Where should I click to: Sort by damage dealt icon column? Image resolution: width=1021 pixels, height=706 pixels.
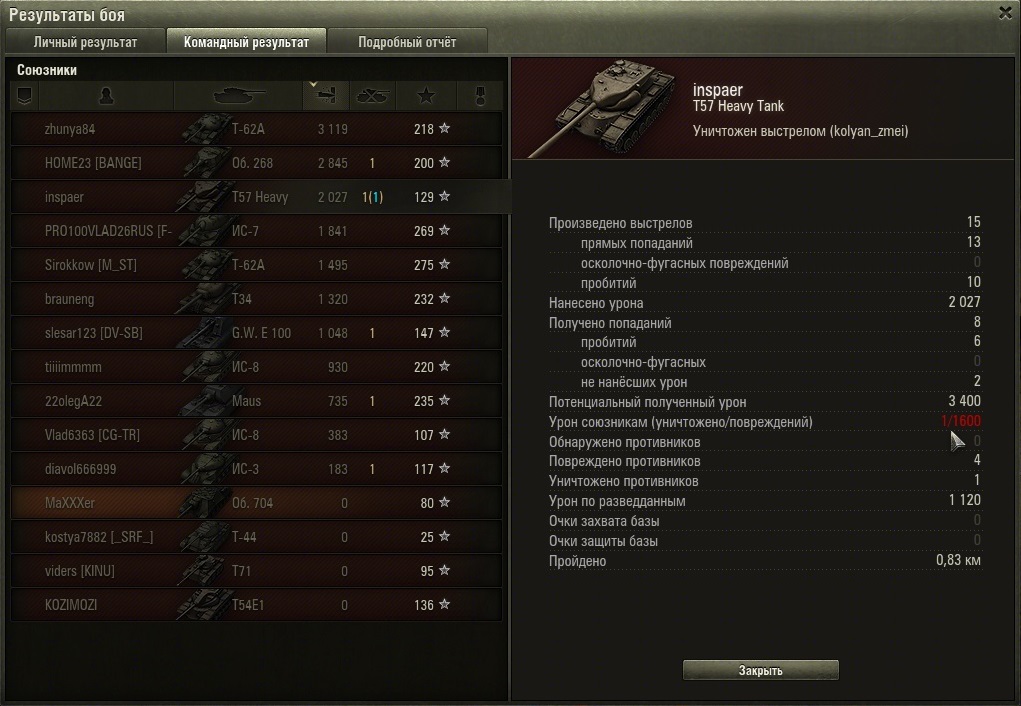[326, 96]
